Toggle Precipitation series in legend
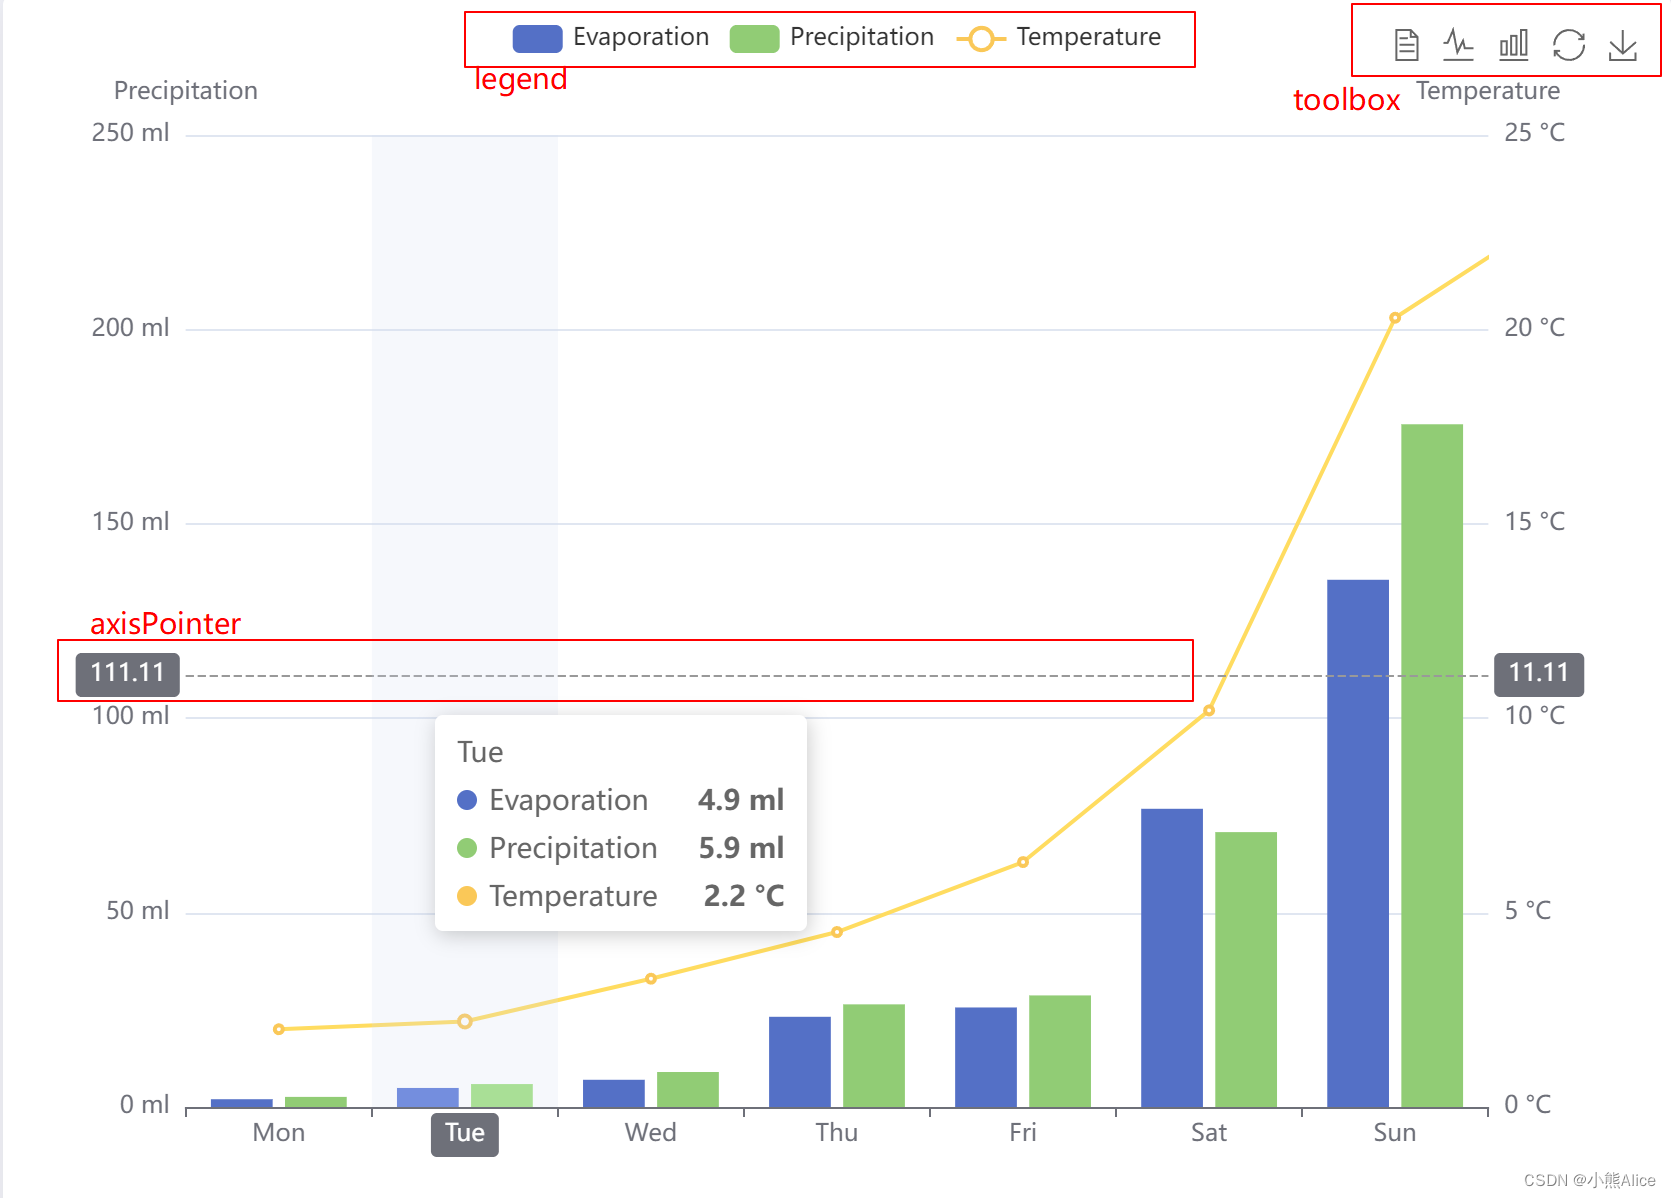Viewport: 1671px width, 1198px height. click(832, 38)
